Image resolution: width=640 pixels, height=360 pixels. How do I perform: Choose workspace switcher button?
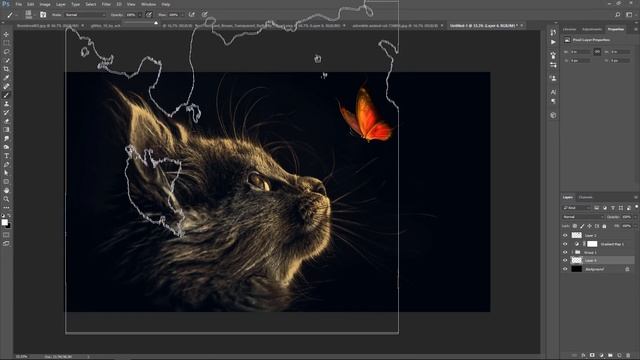[x=629, y=15]
